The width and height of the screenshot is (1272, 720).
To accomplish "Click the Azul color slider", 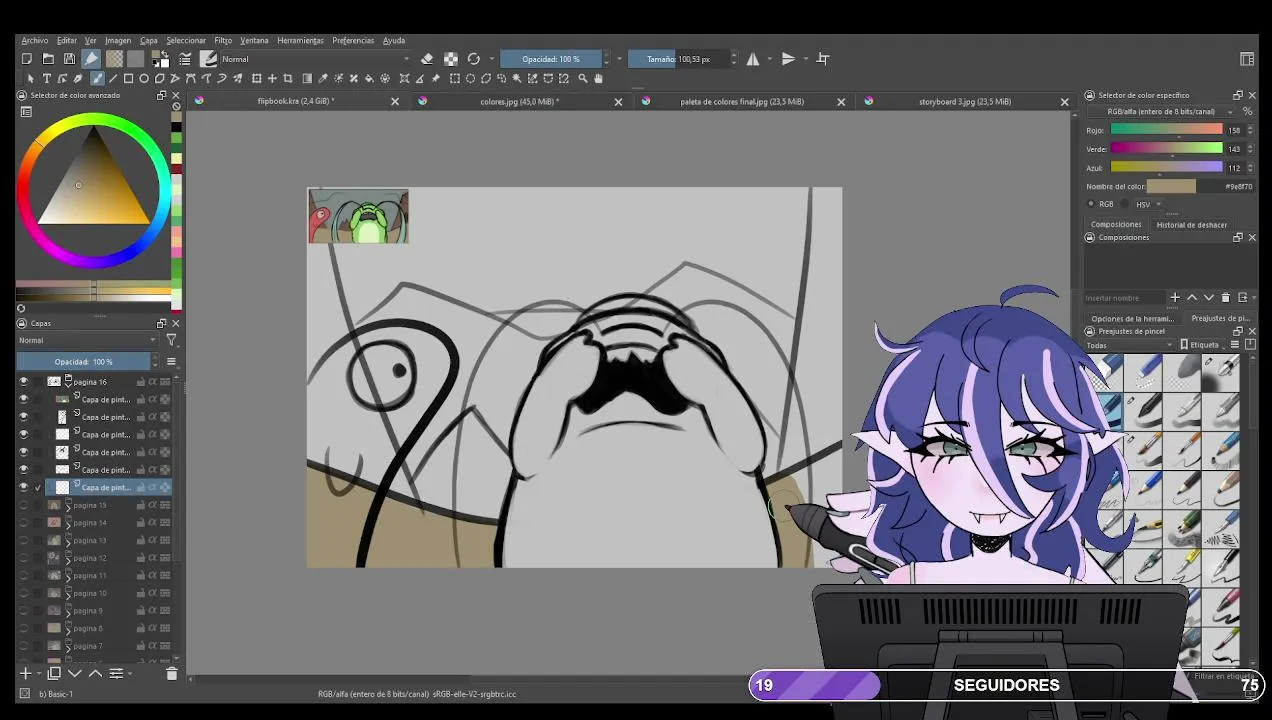I will coord(1166,167).
